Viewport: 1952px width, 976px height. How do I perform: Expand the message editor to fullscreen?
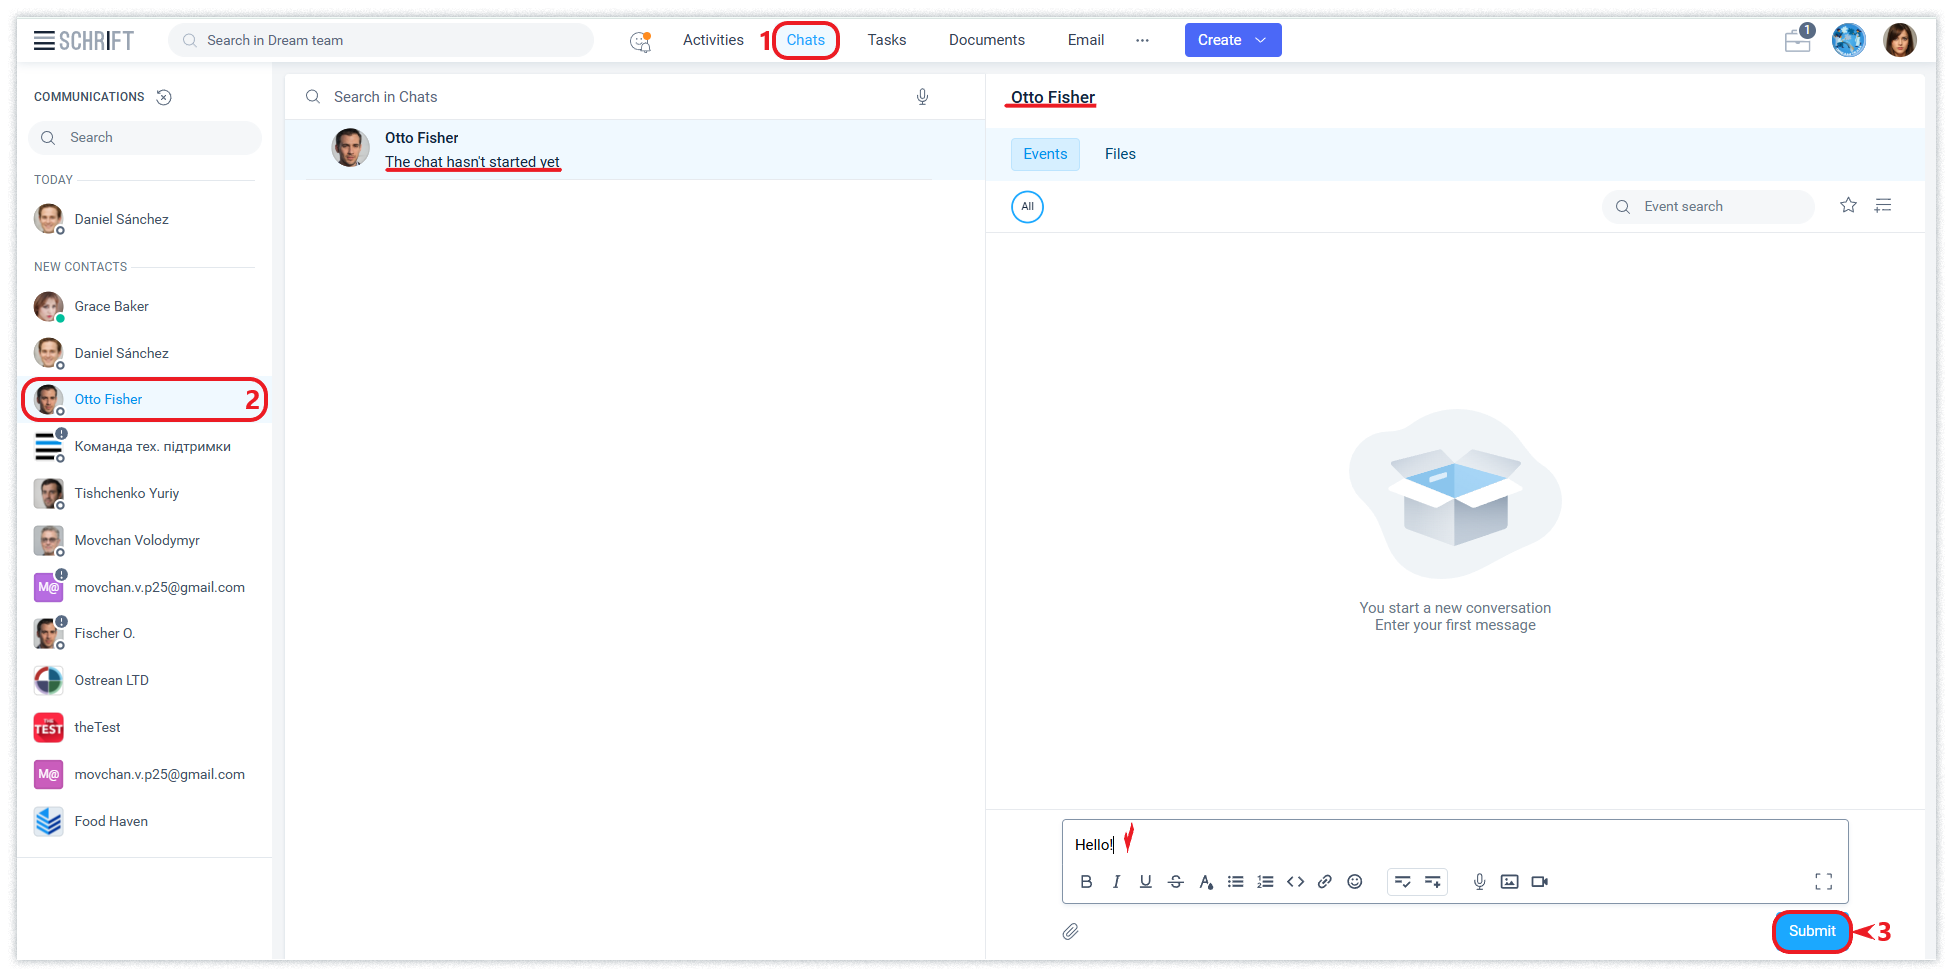coord(1823,881)
